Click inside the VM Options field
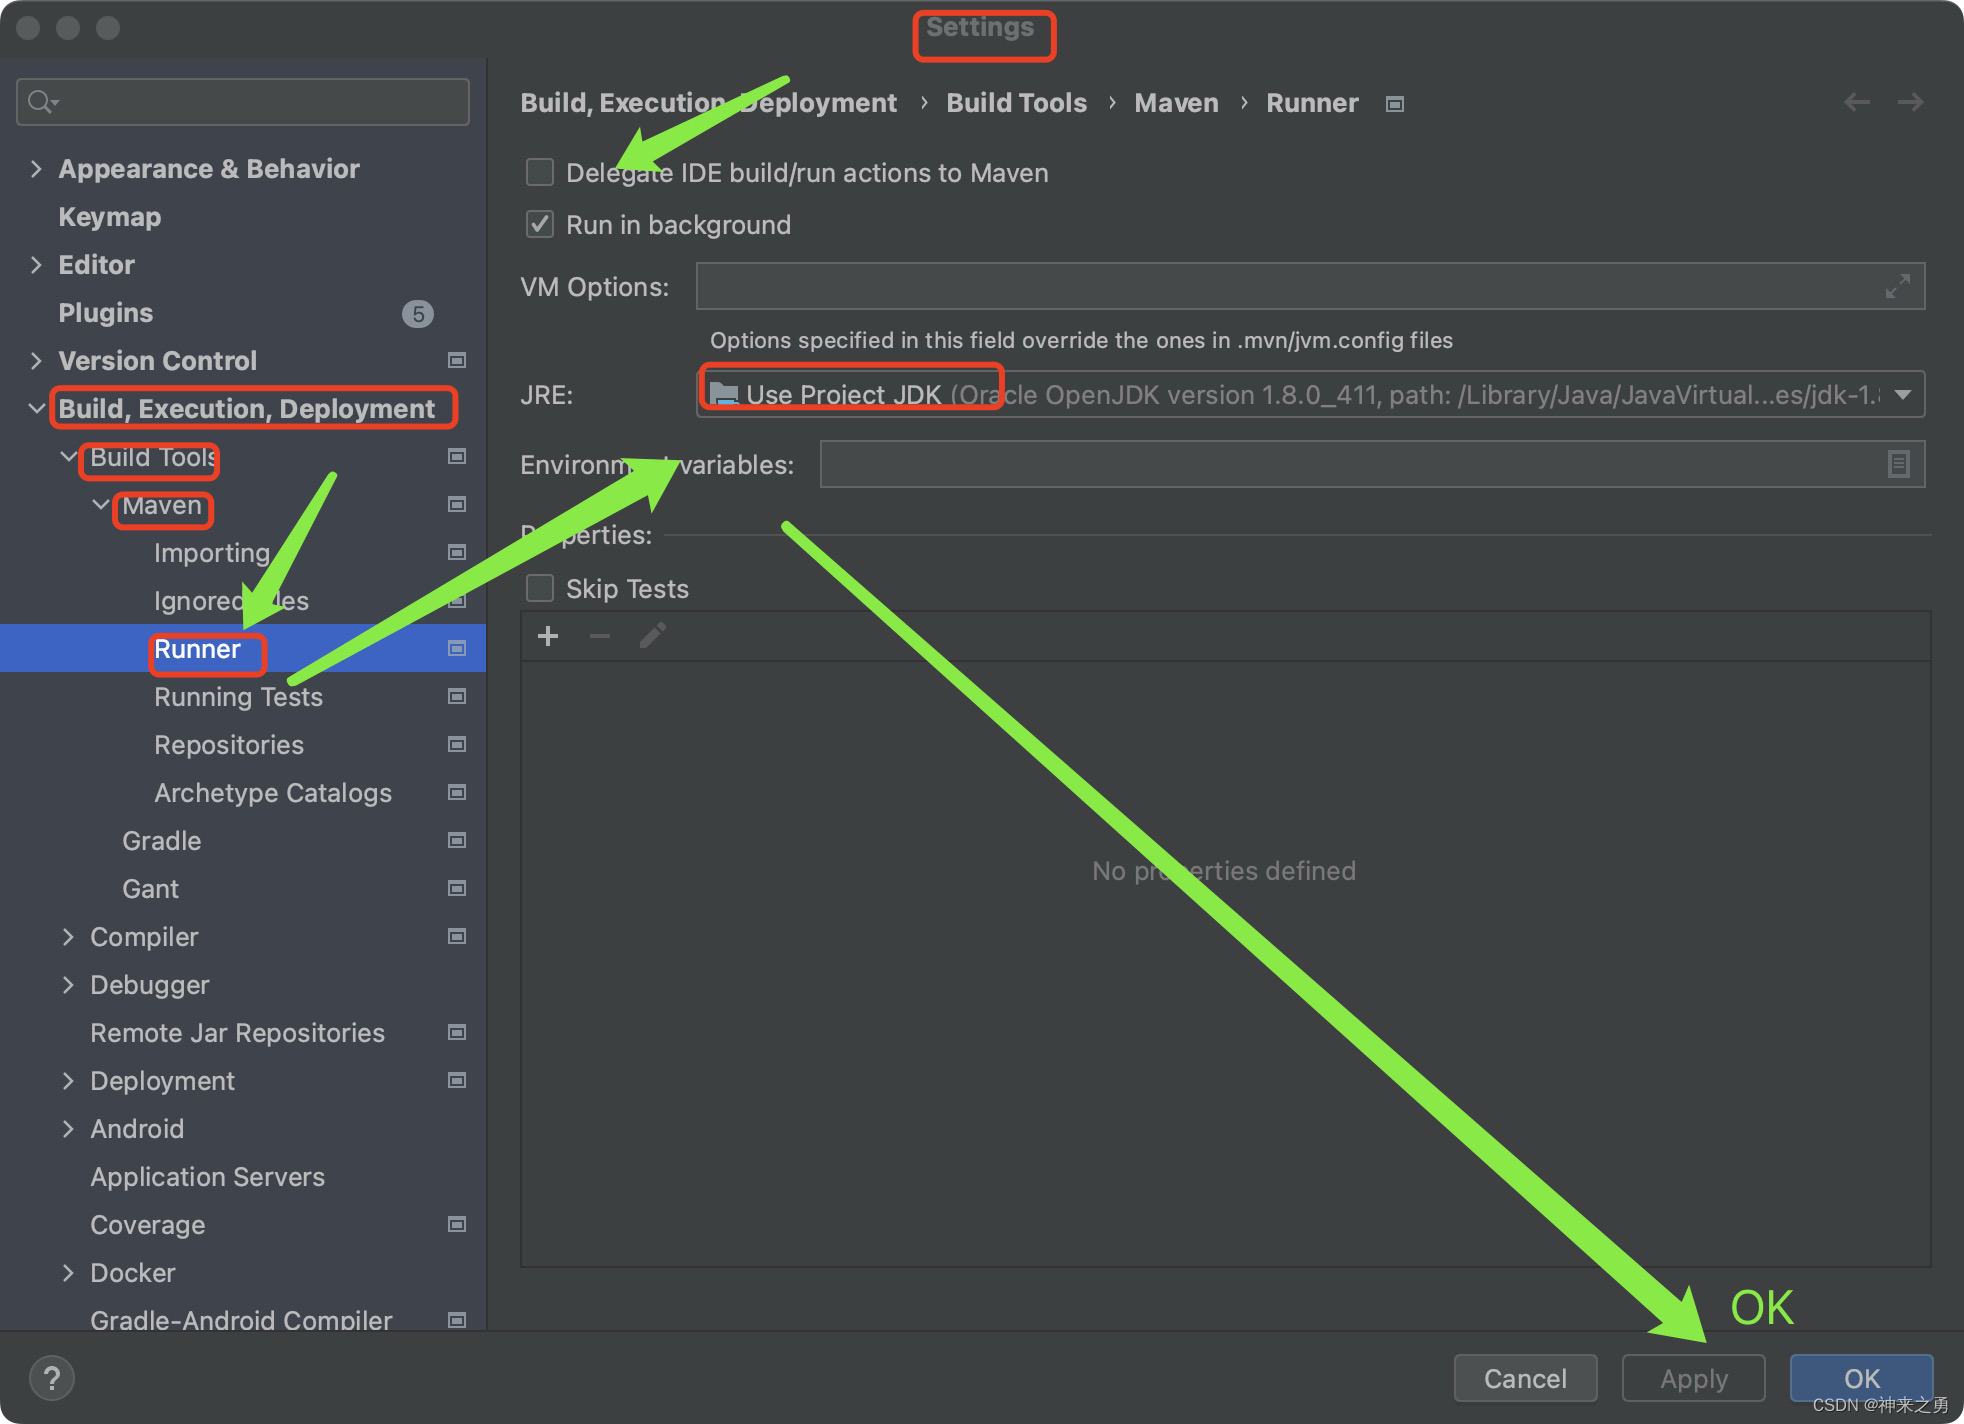The height and width of the screenshot is (1424, 1964). [x=1200, y=287]
